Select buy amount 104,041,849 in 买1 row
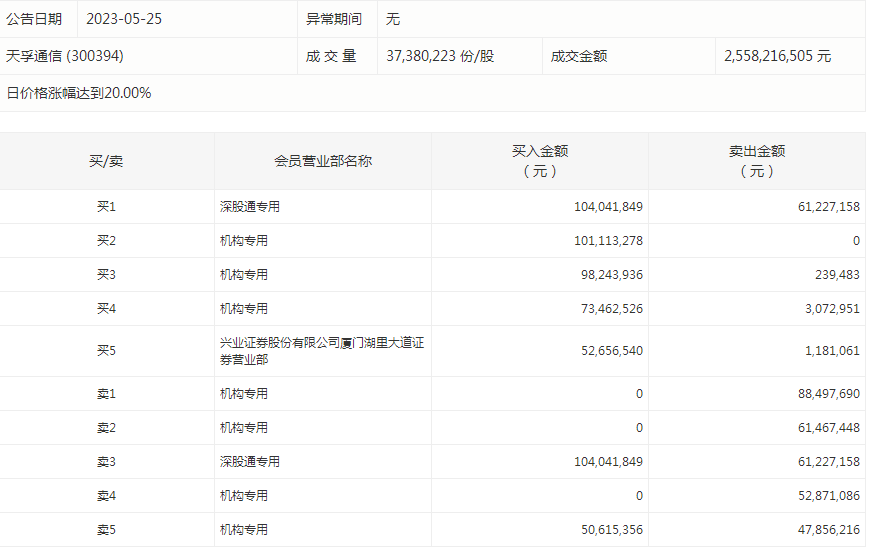The width and height of the screenshot is (869, 549). pyautogui.click(x=608, y=207)
